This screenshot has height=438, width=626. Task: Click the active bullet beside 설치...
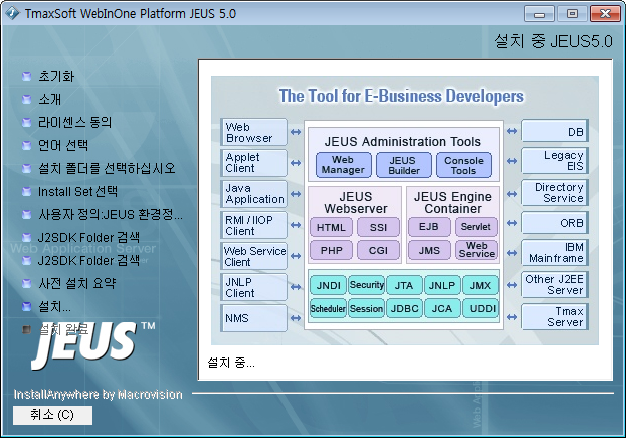pyautogui.click(x=26, y=307)
